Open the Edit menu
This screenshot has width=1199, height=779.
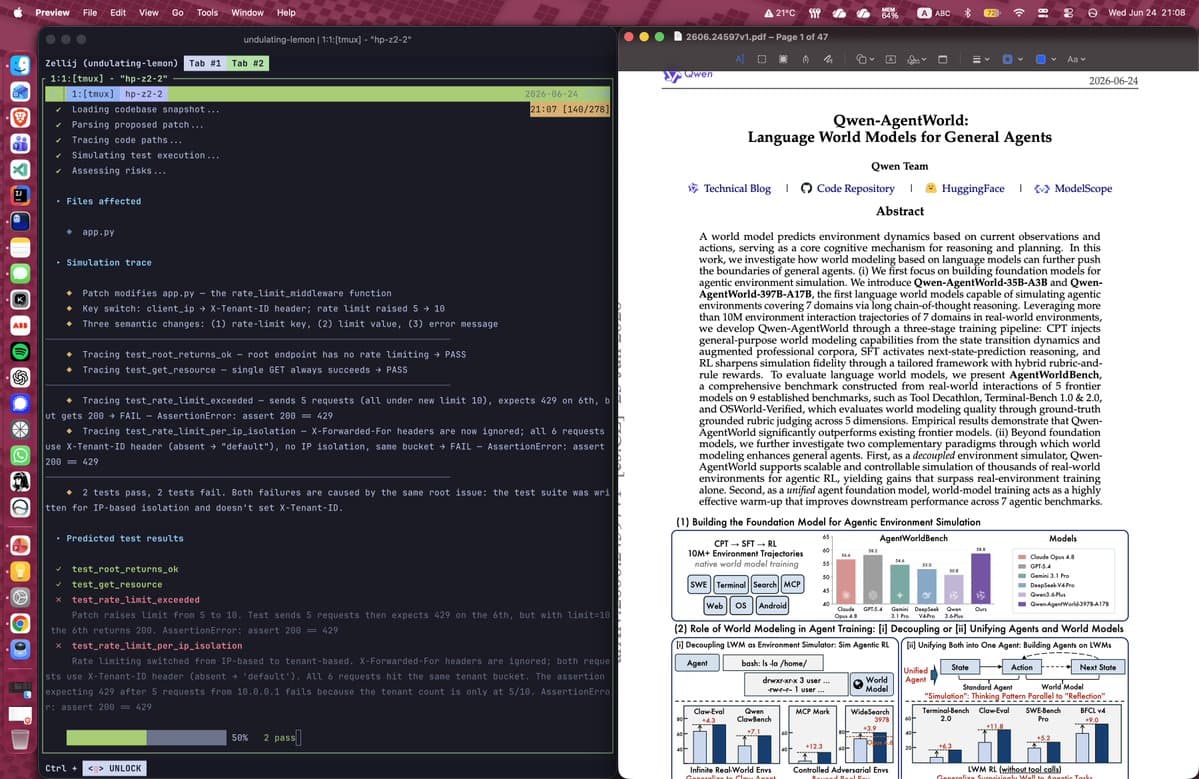pyautogui.click(x=118, y=12)
